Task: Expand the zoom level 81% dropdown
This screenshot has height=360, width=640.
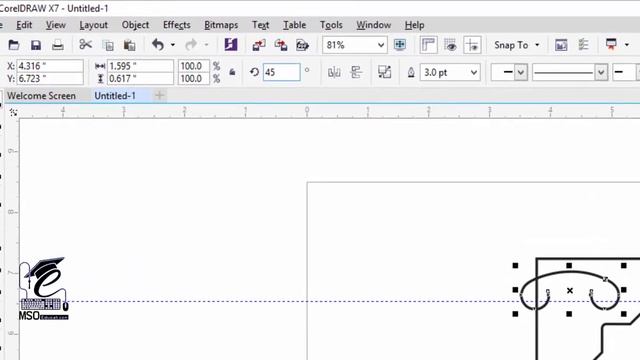Action: (x=380, y=45)
